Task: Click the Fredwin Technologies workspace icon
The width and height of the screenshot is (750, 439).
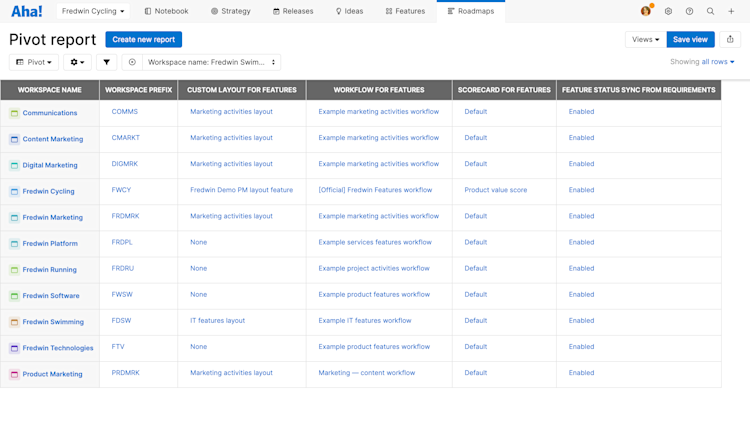Action: point(14,348)
